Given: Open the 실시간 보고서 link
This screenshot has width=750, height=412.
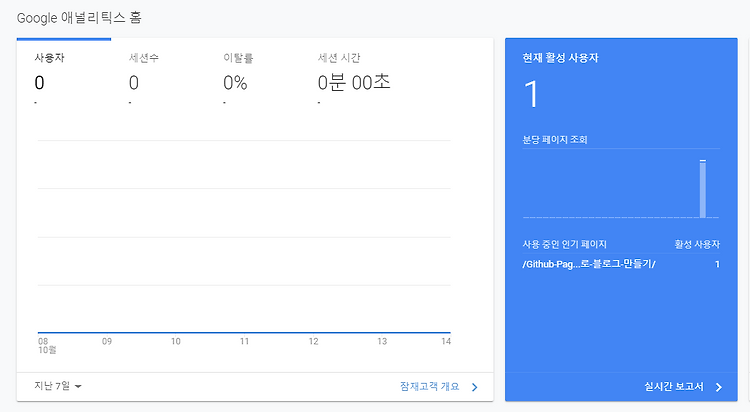Looking at the screenshot, I should (x=674, y=387).
